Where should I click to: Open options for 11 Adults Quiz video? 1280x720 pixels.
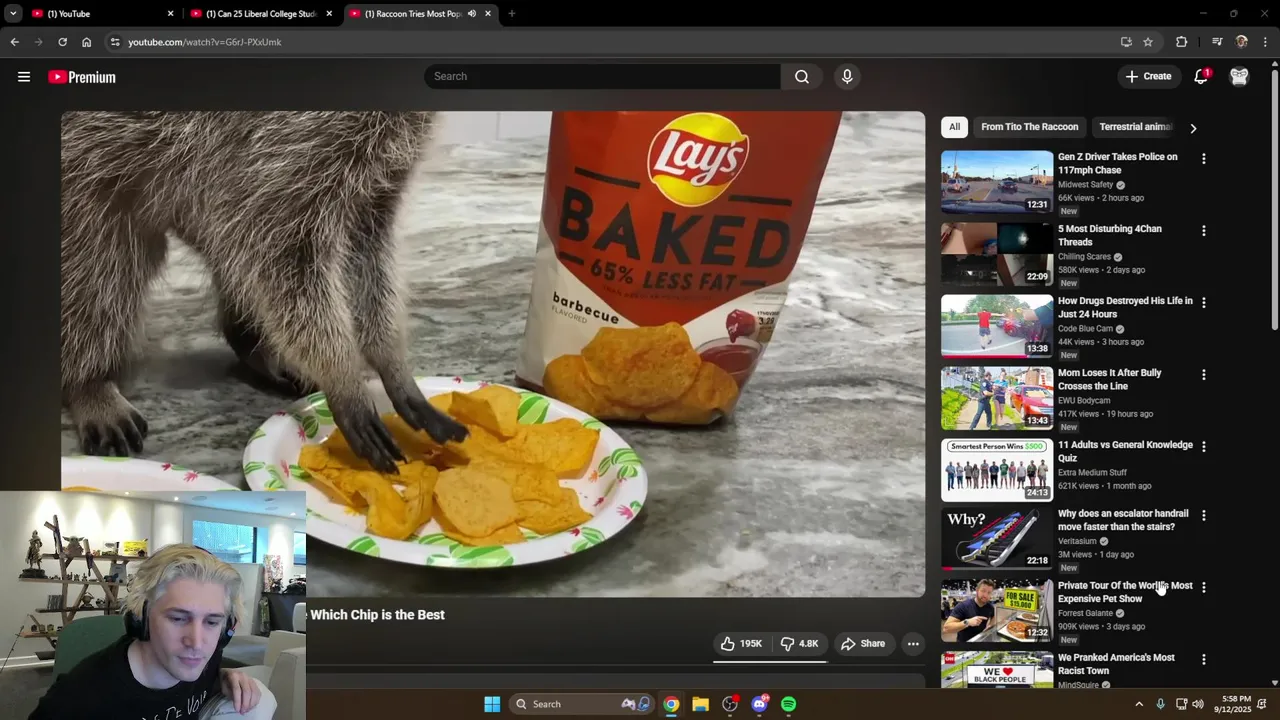[1204, 447]
